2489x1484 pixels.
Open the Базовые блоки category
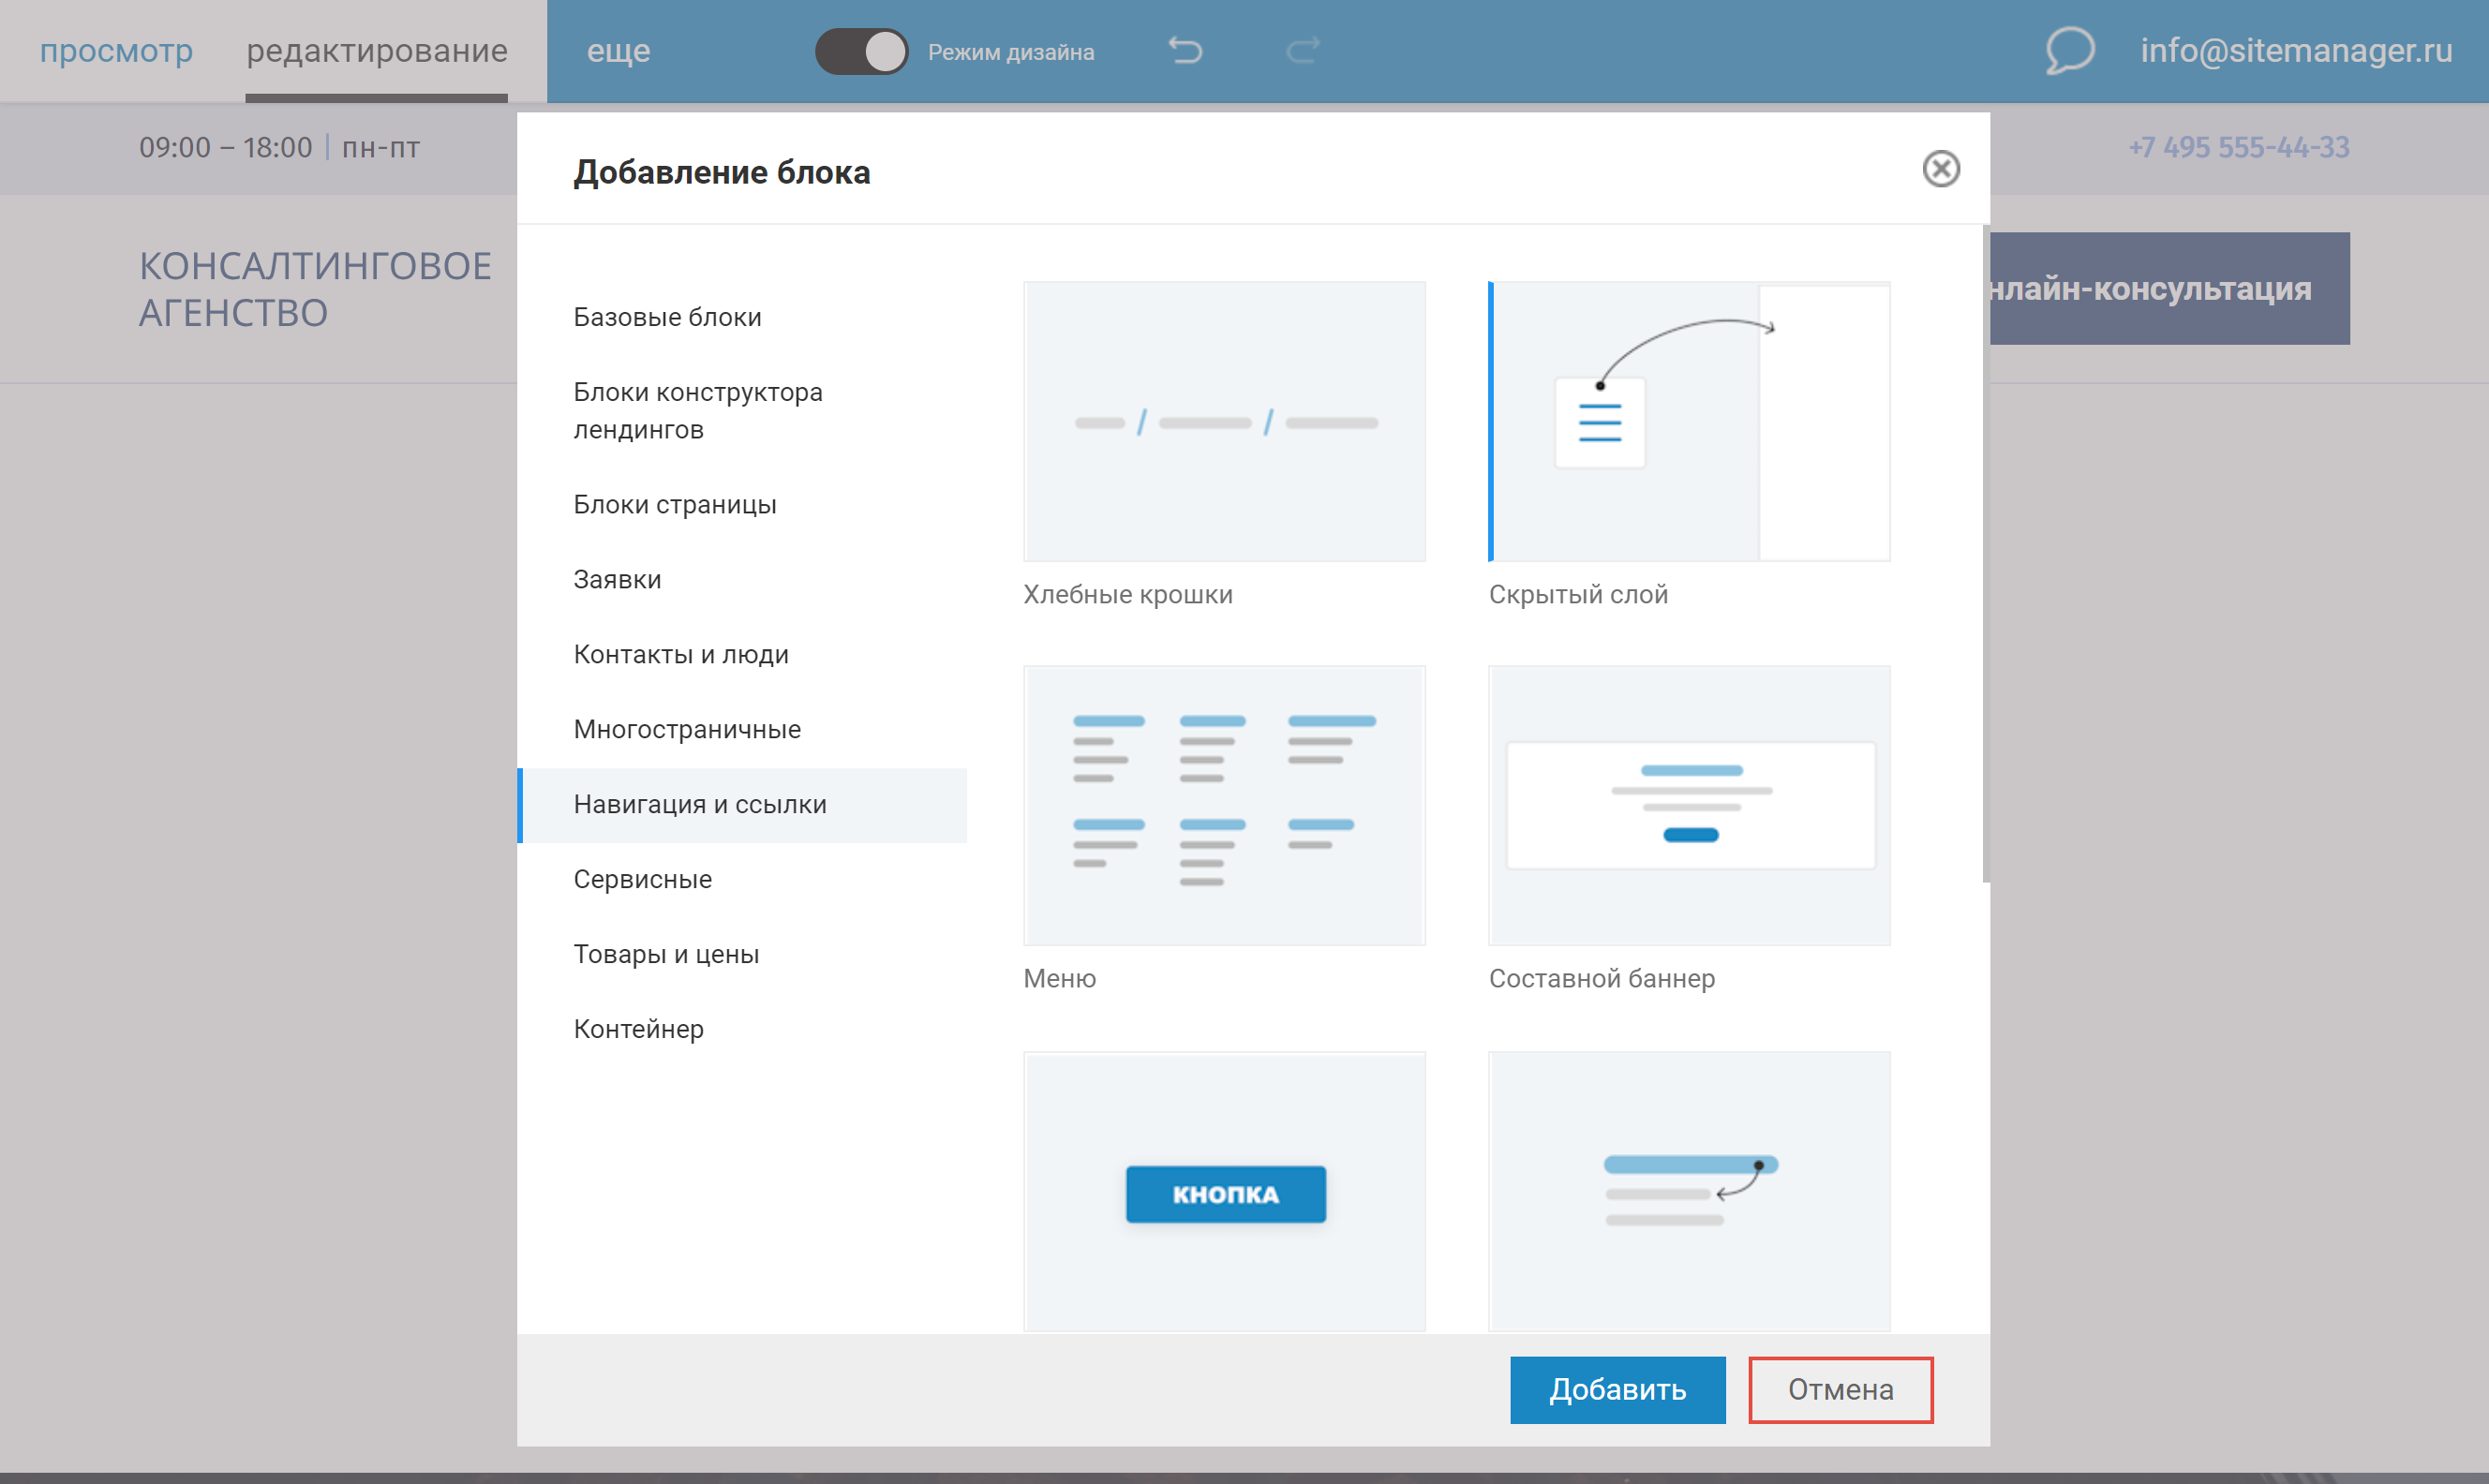pos(667,317)
